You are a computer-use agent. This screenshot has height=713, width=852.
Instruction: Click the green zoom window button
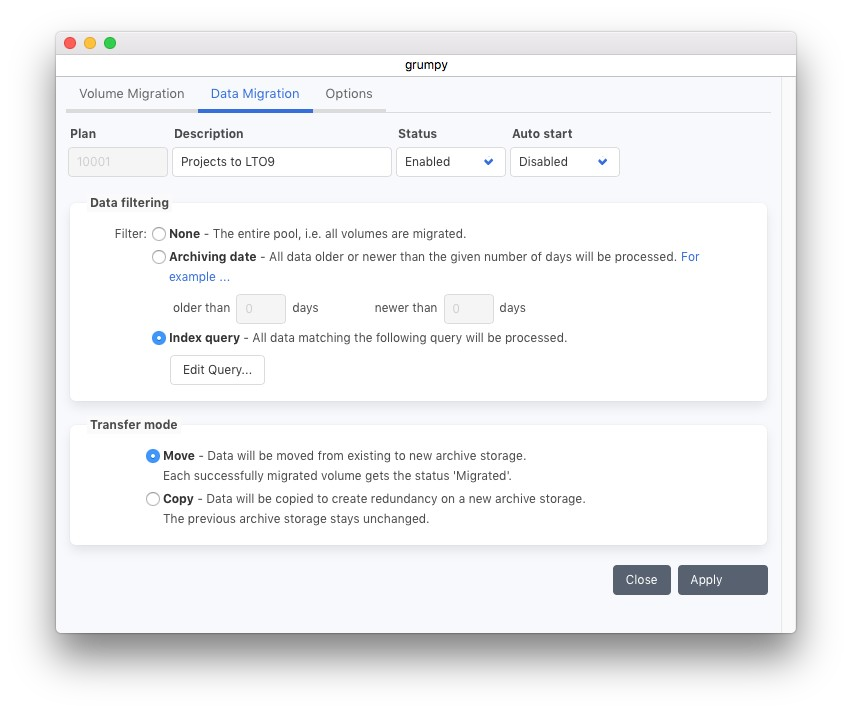coord(110,43)
